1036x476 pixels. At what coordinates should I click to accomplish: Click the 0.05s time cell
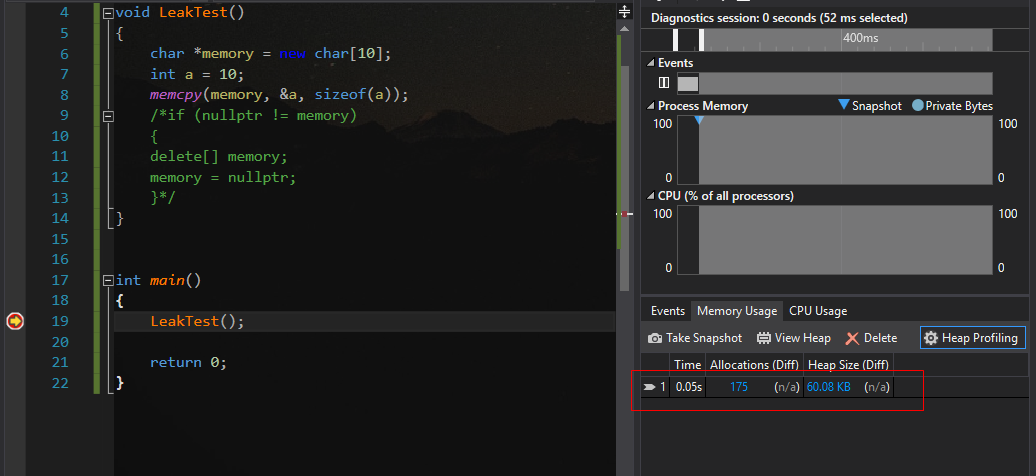[688, 387]
